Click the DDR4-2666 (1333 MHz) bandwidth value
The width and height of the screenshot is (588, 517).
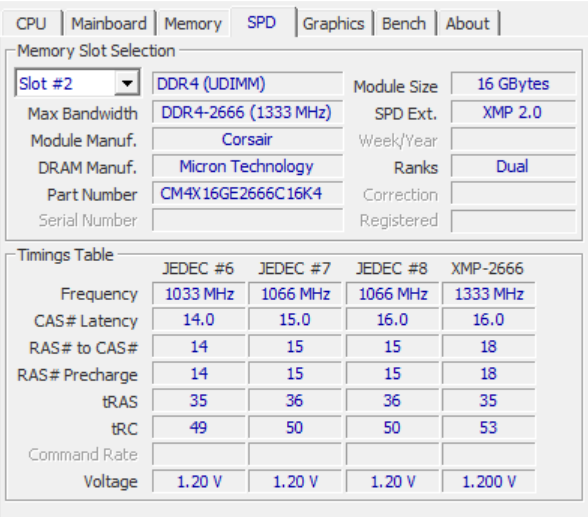248,112
